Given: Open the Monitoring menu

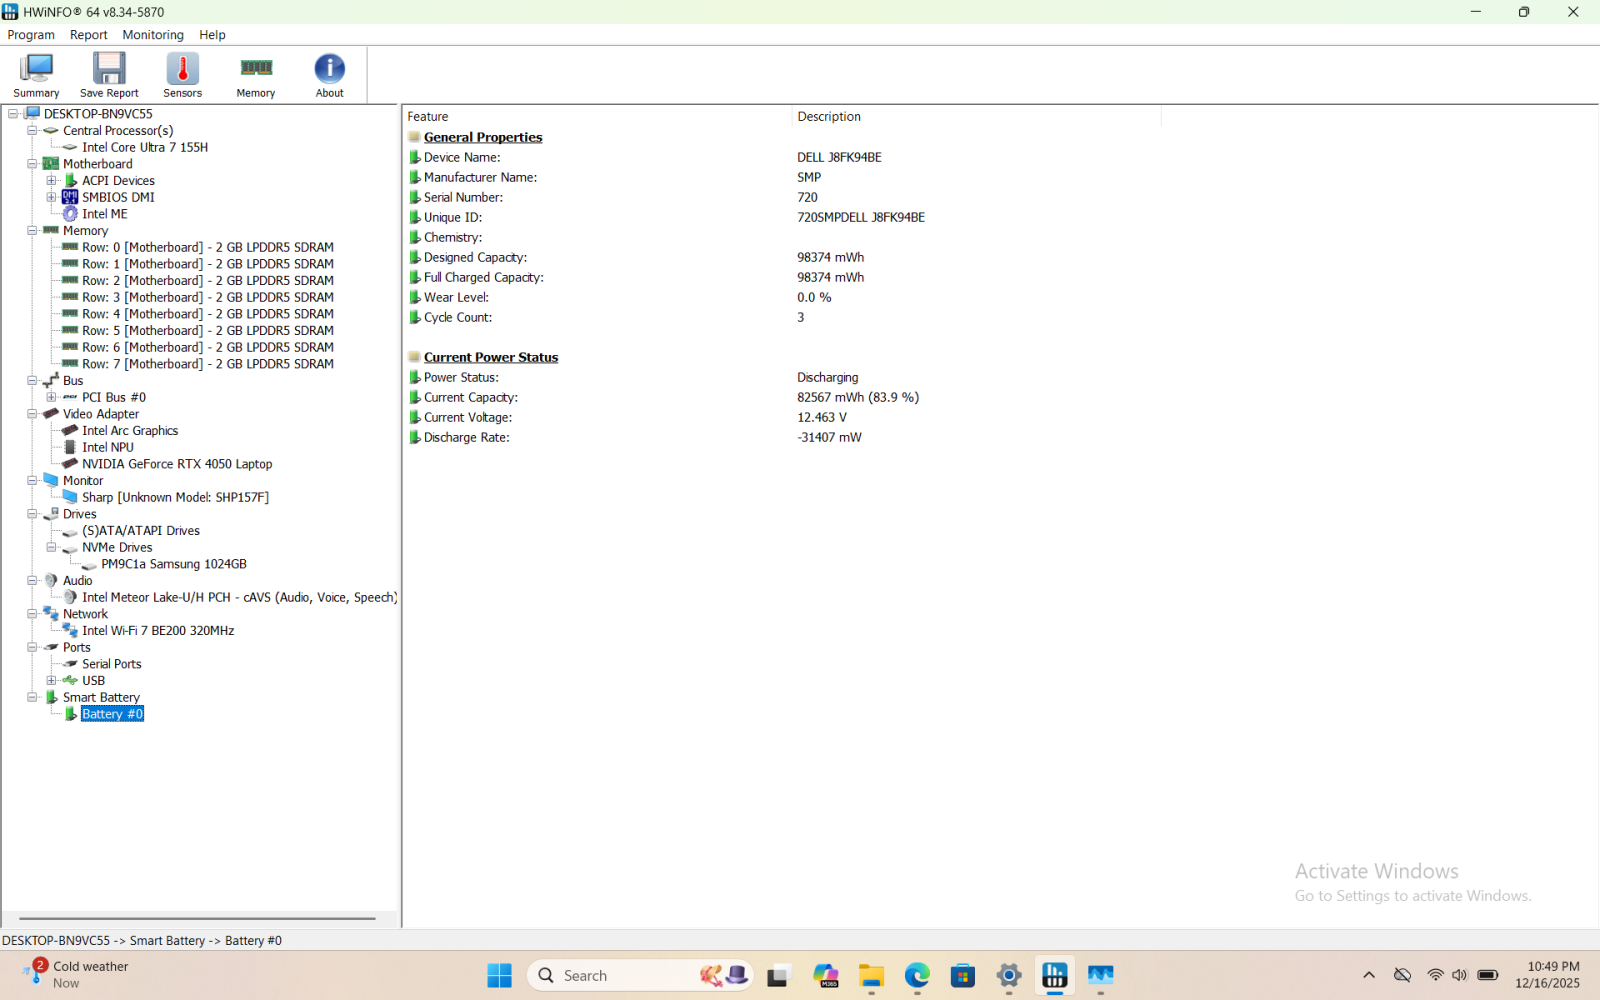Looking at the screenshot, I should [153, 35].
